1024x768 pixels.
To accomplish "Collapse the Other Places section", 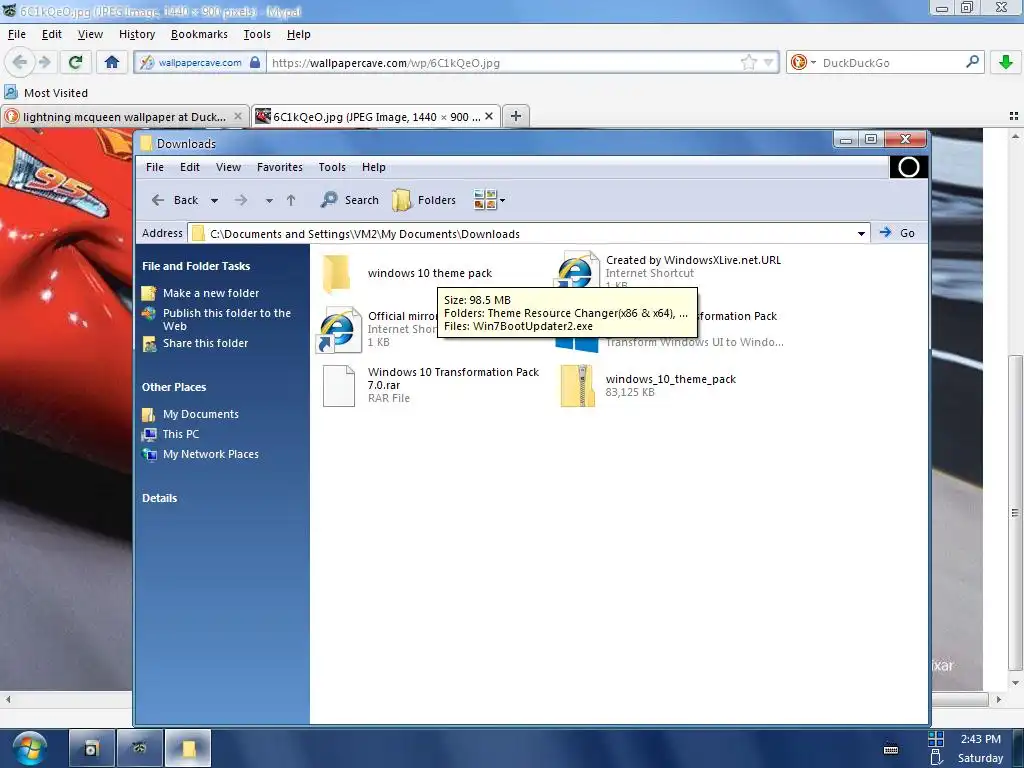I will click(x=174, y=387).
